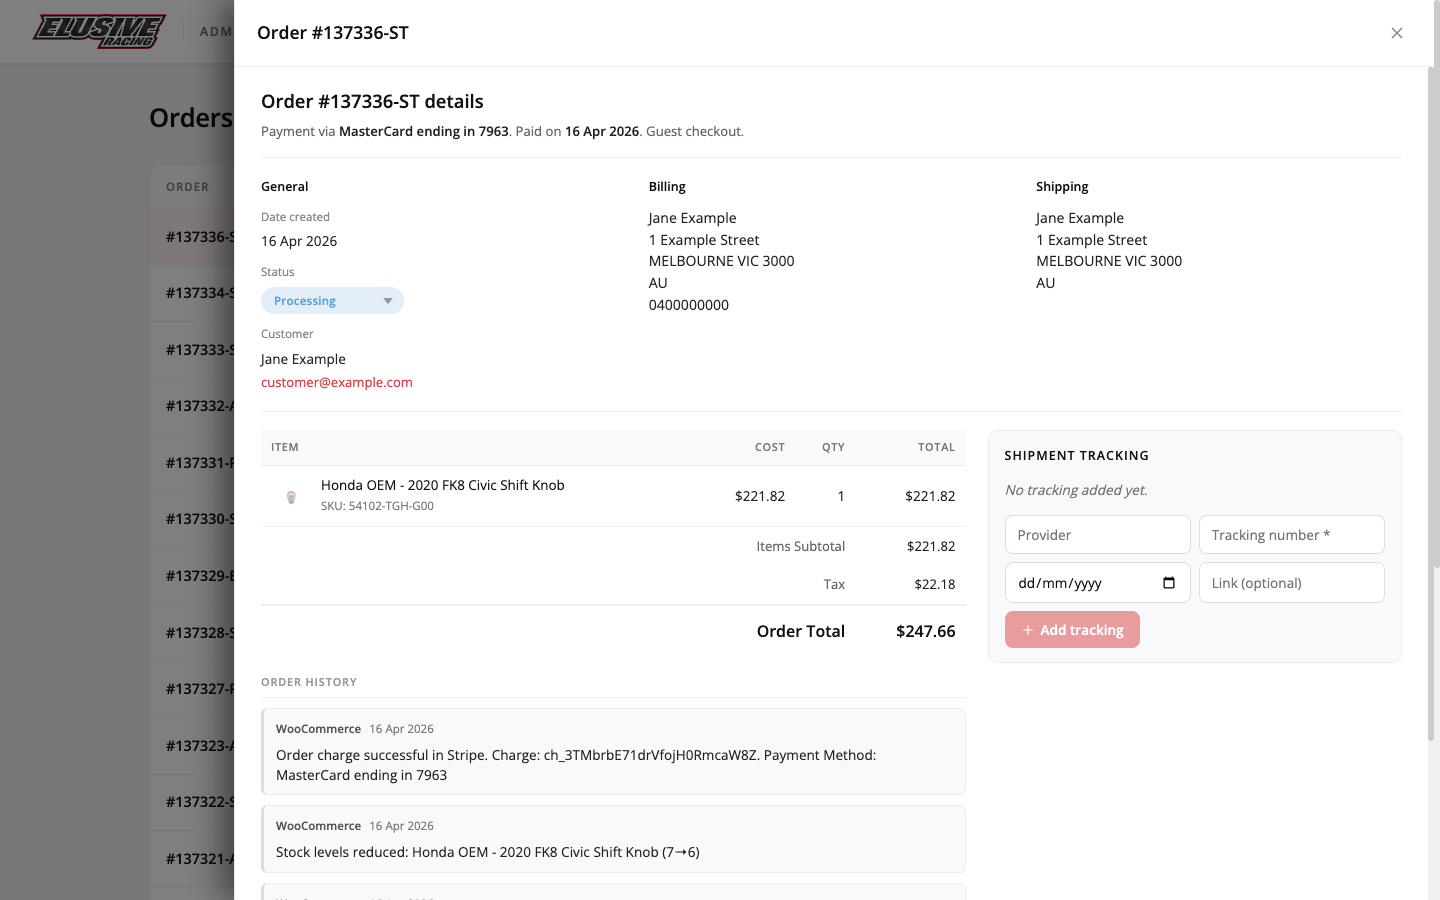Click the Honda shift knob product thumbnail
Screen dimensions: 1440x900
[x=291, y=496]
